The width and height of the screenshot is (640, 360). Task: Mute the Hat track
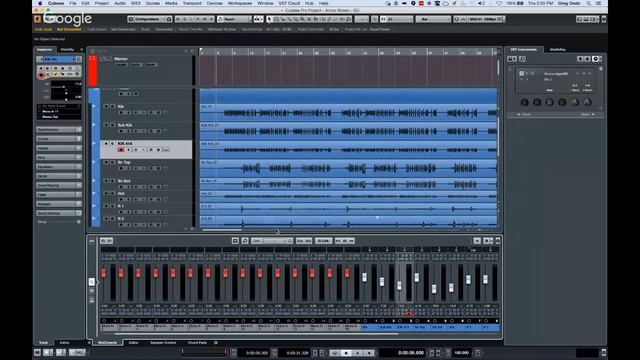tap(106, 193)
